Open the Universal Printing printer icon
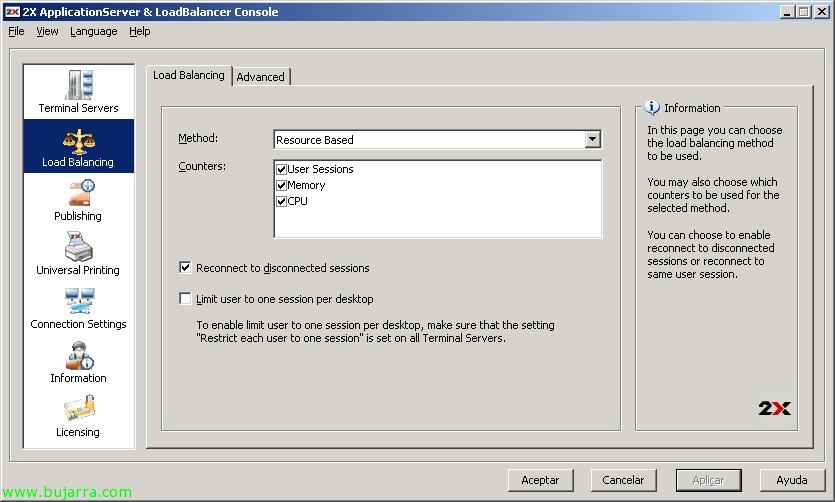The width and height of the screenshot is (835, 502). [79, 246]
